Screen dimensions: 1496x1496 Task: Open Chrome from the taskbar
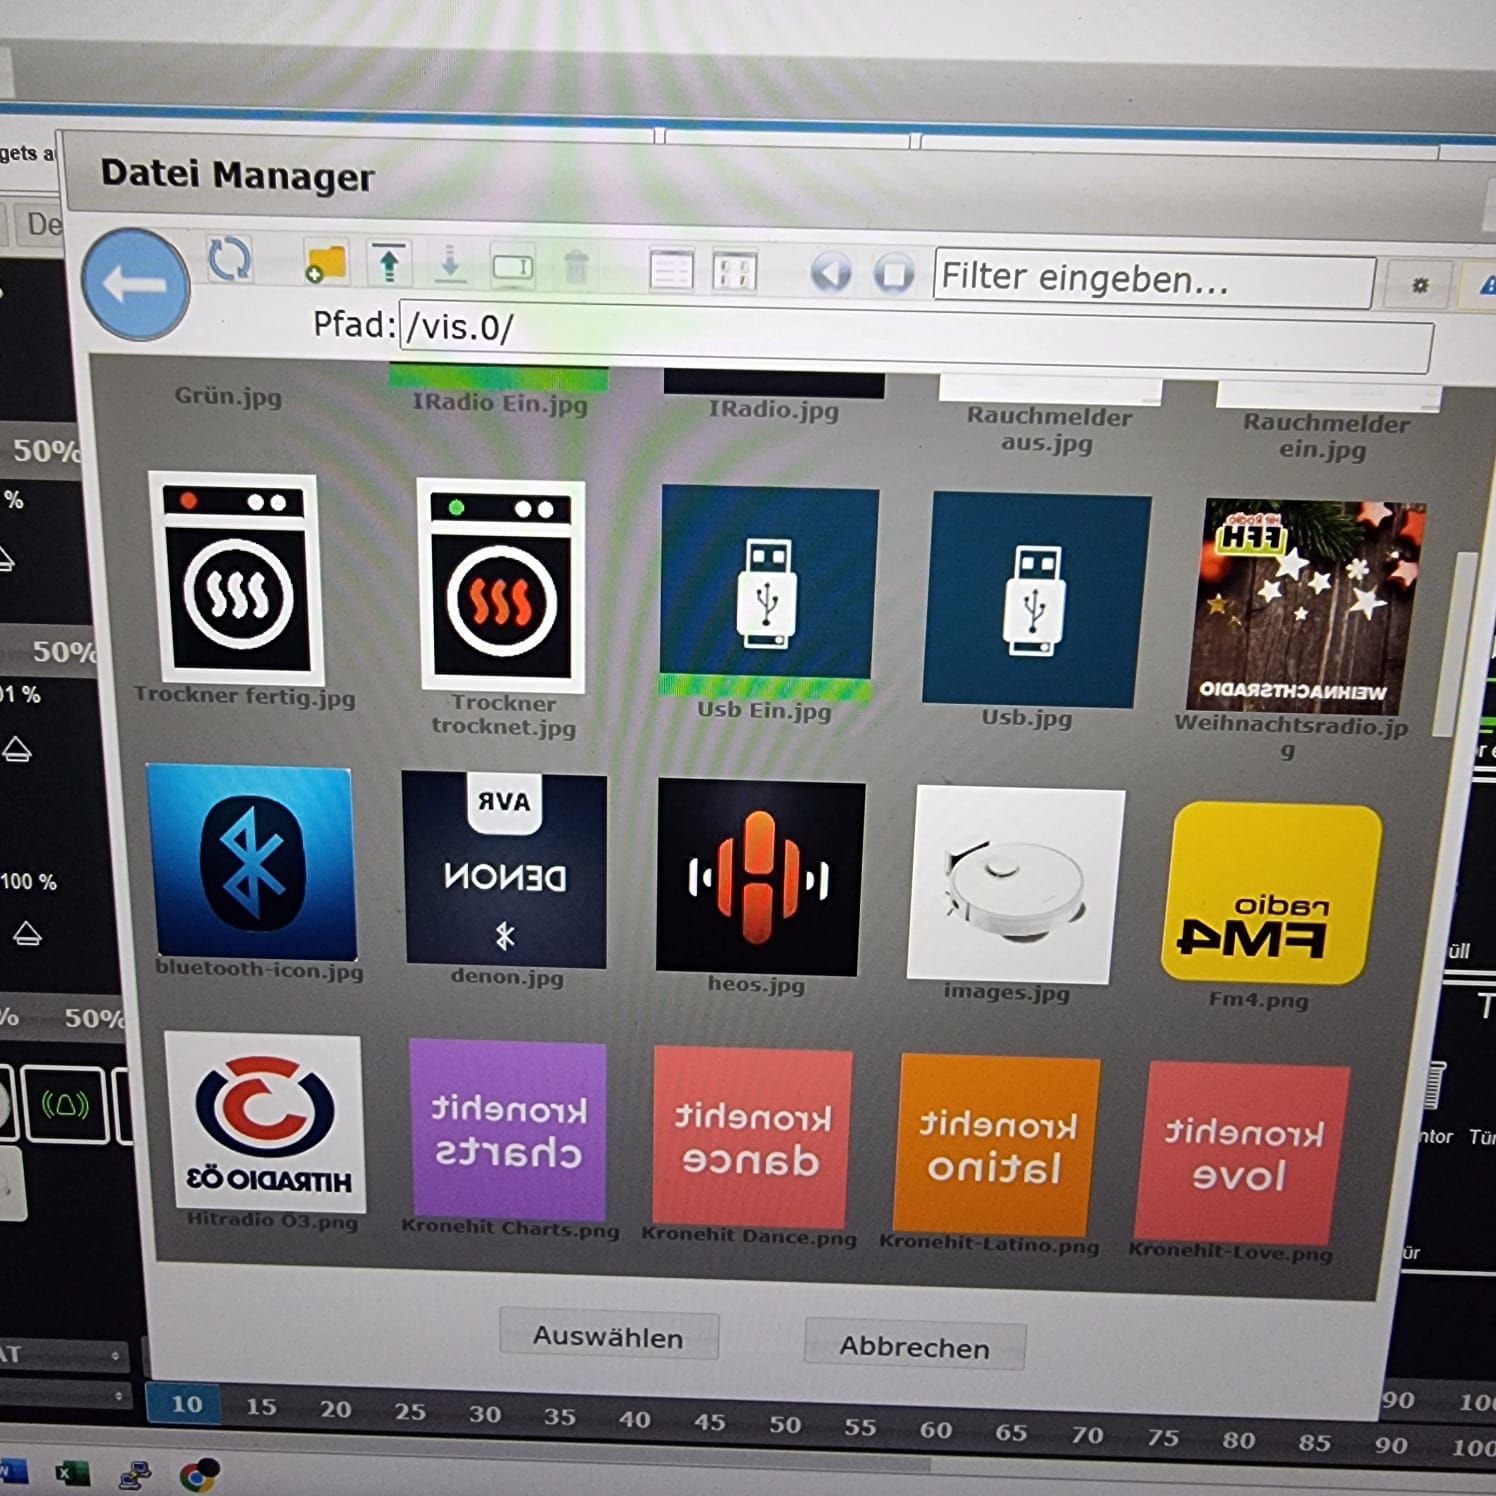[199, 1475]
